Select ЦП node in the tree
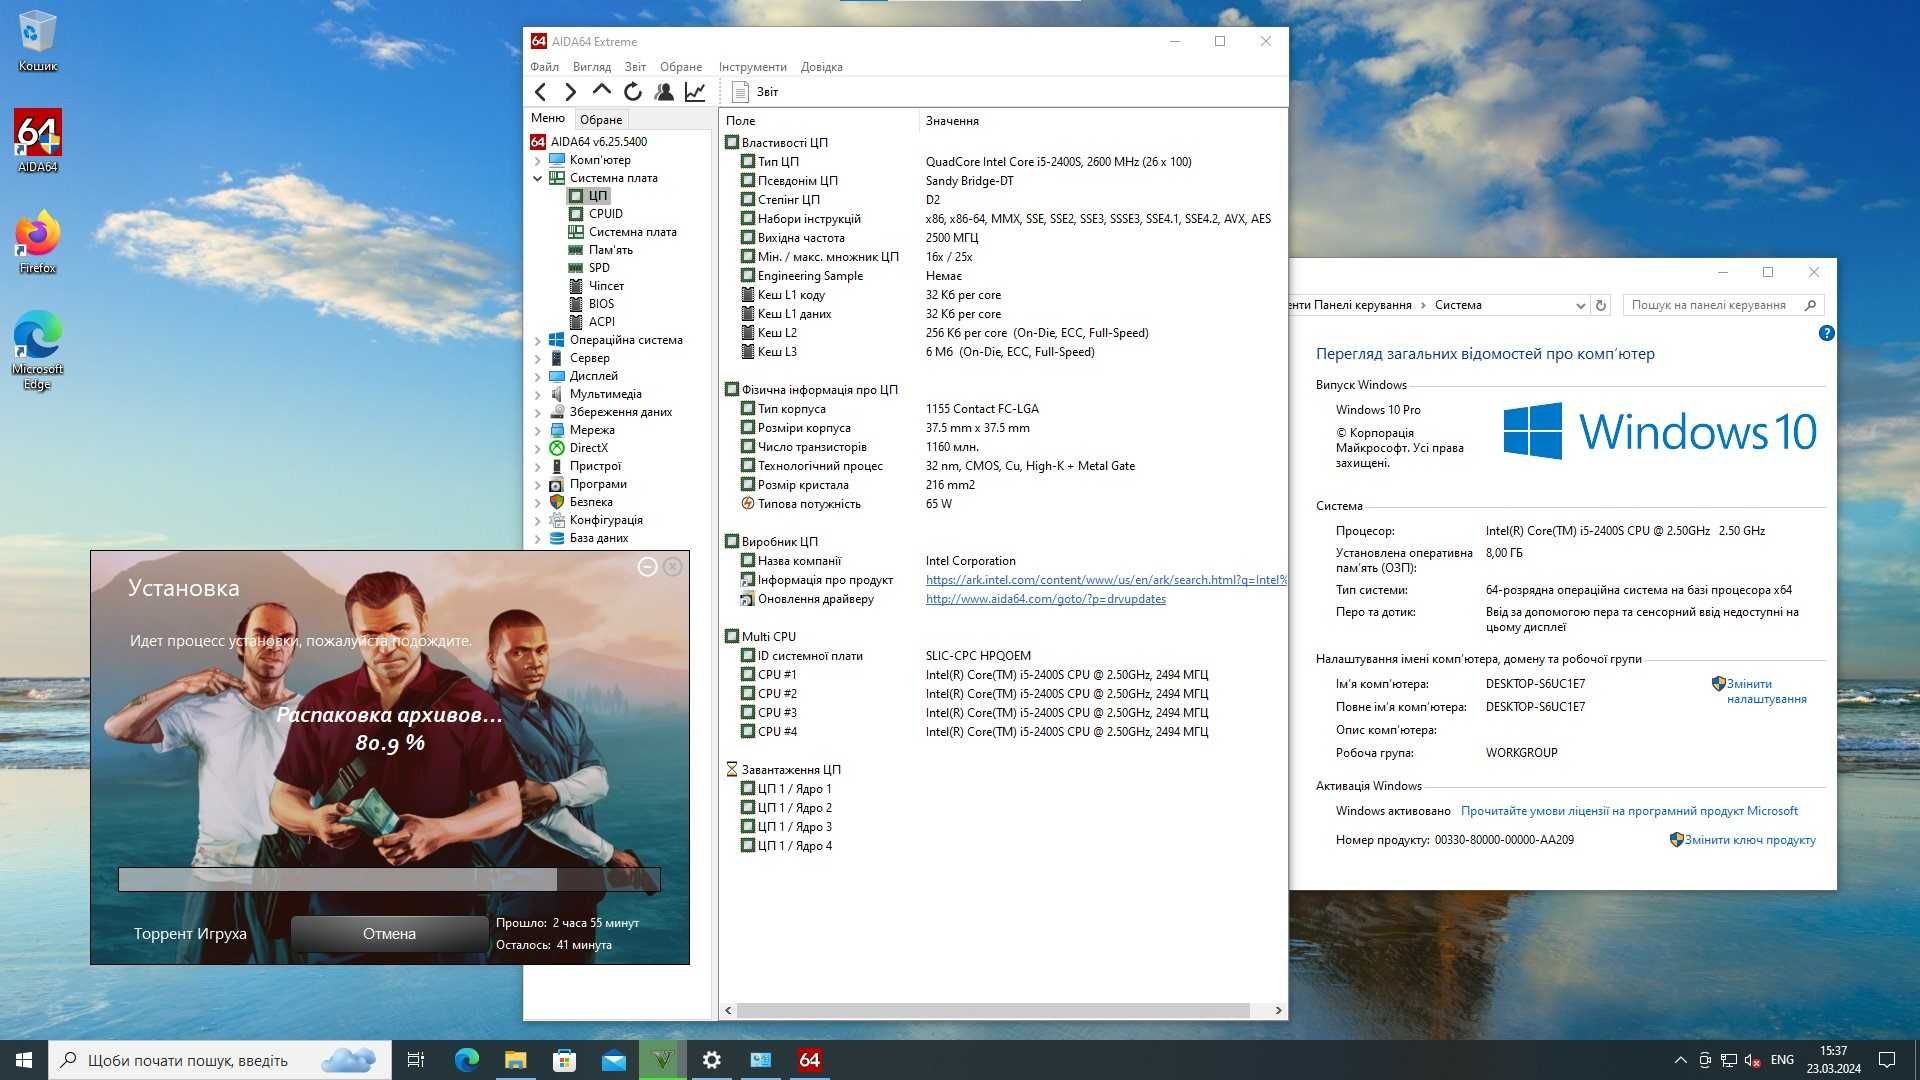 click(x=597, y=196)
